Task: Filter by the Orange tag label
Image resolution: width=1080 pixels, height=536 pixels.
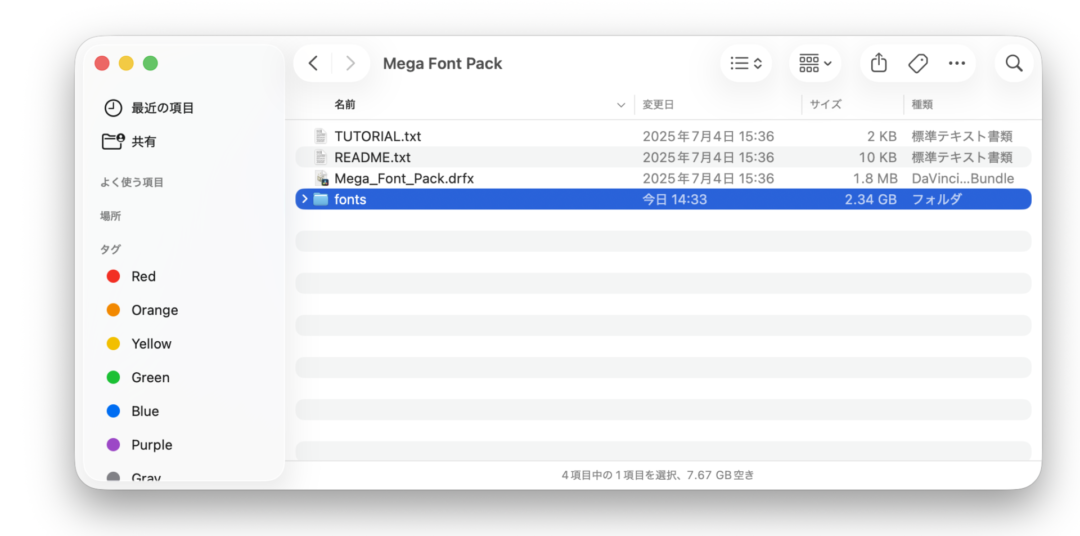Action: [x=155, y=310]
